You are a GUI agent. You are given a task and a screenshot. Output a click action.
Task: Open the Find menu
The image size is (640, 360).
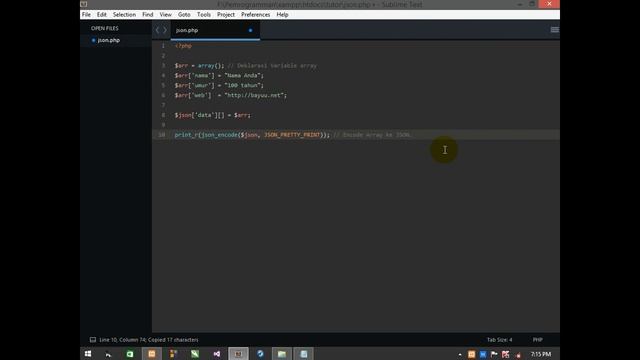[148, 15]
